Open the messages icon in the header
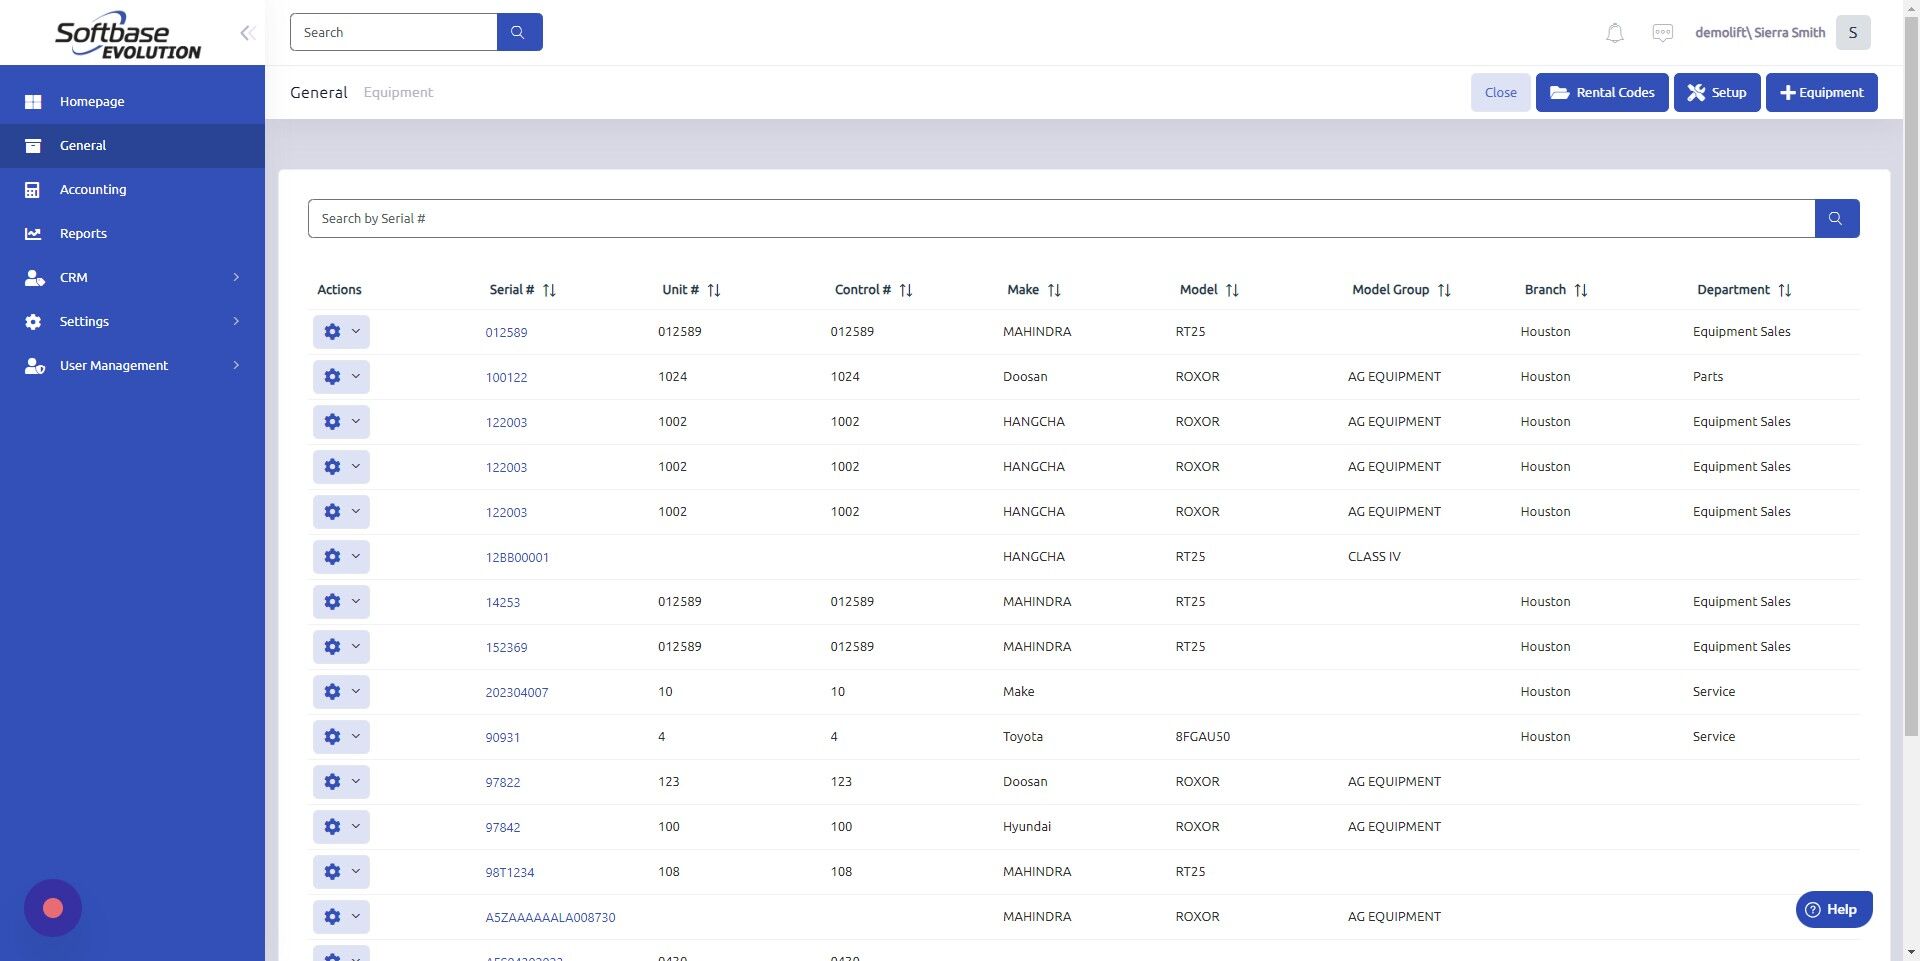1920x961 pixels. click(1662, 32)
